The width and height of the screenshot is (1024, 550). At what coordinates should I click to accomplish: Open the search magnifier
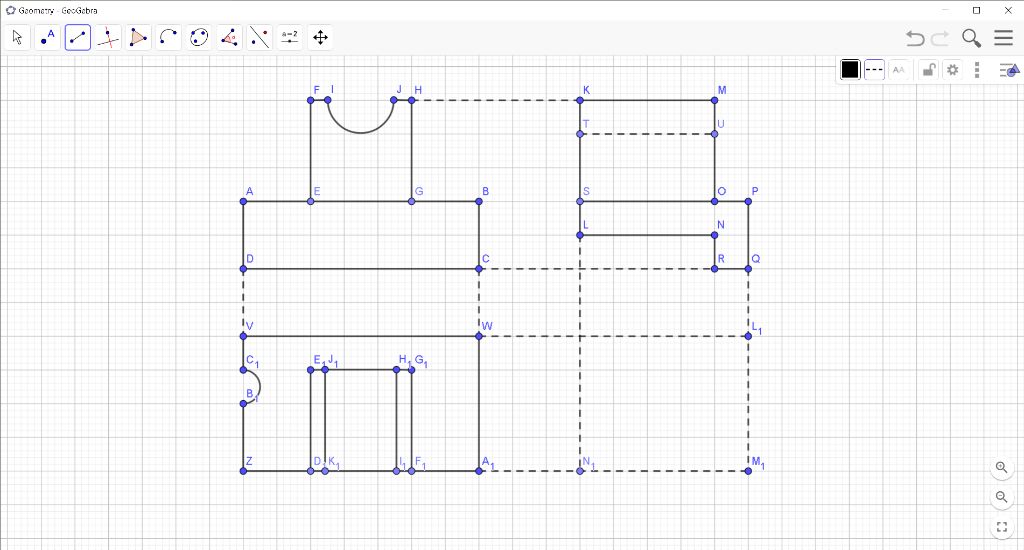[x=972, y=39]
